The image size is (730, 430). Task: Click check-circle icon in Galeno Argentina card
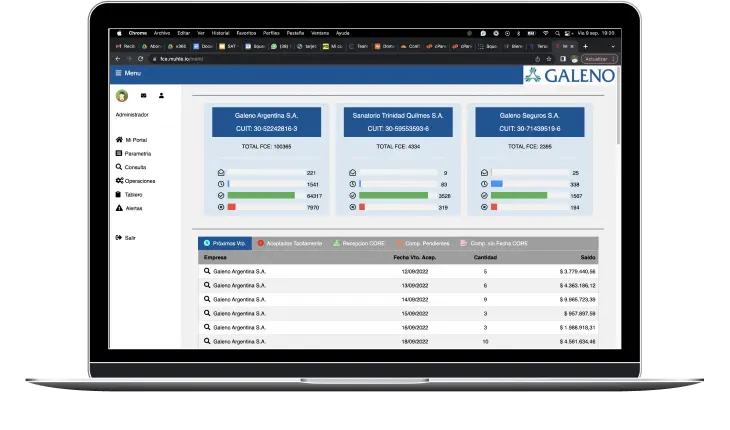(x=221, y=196)
